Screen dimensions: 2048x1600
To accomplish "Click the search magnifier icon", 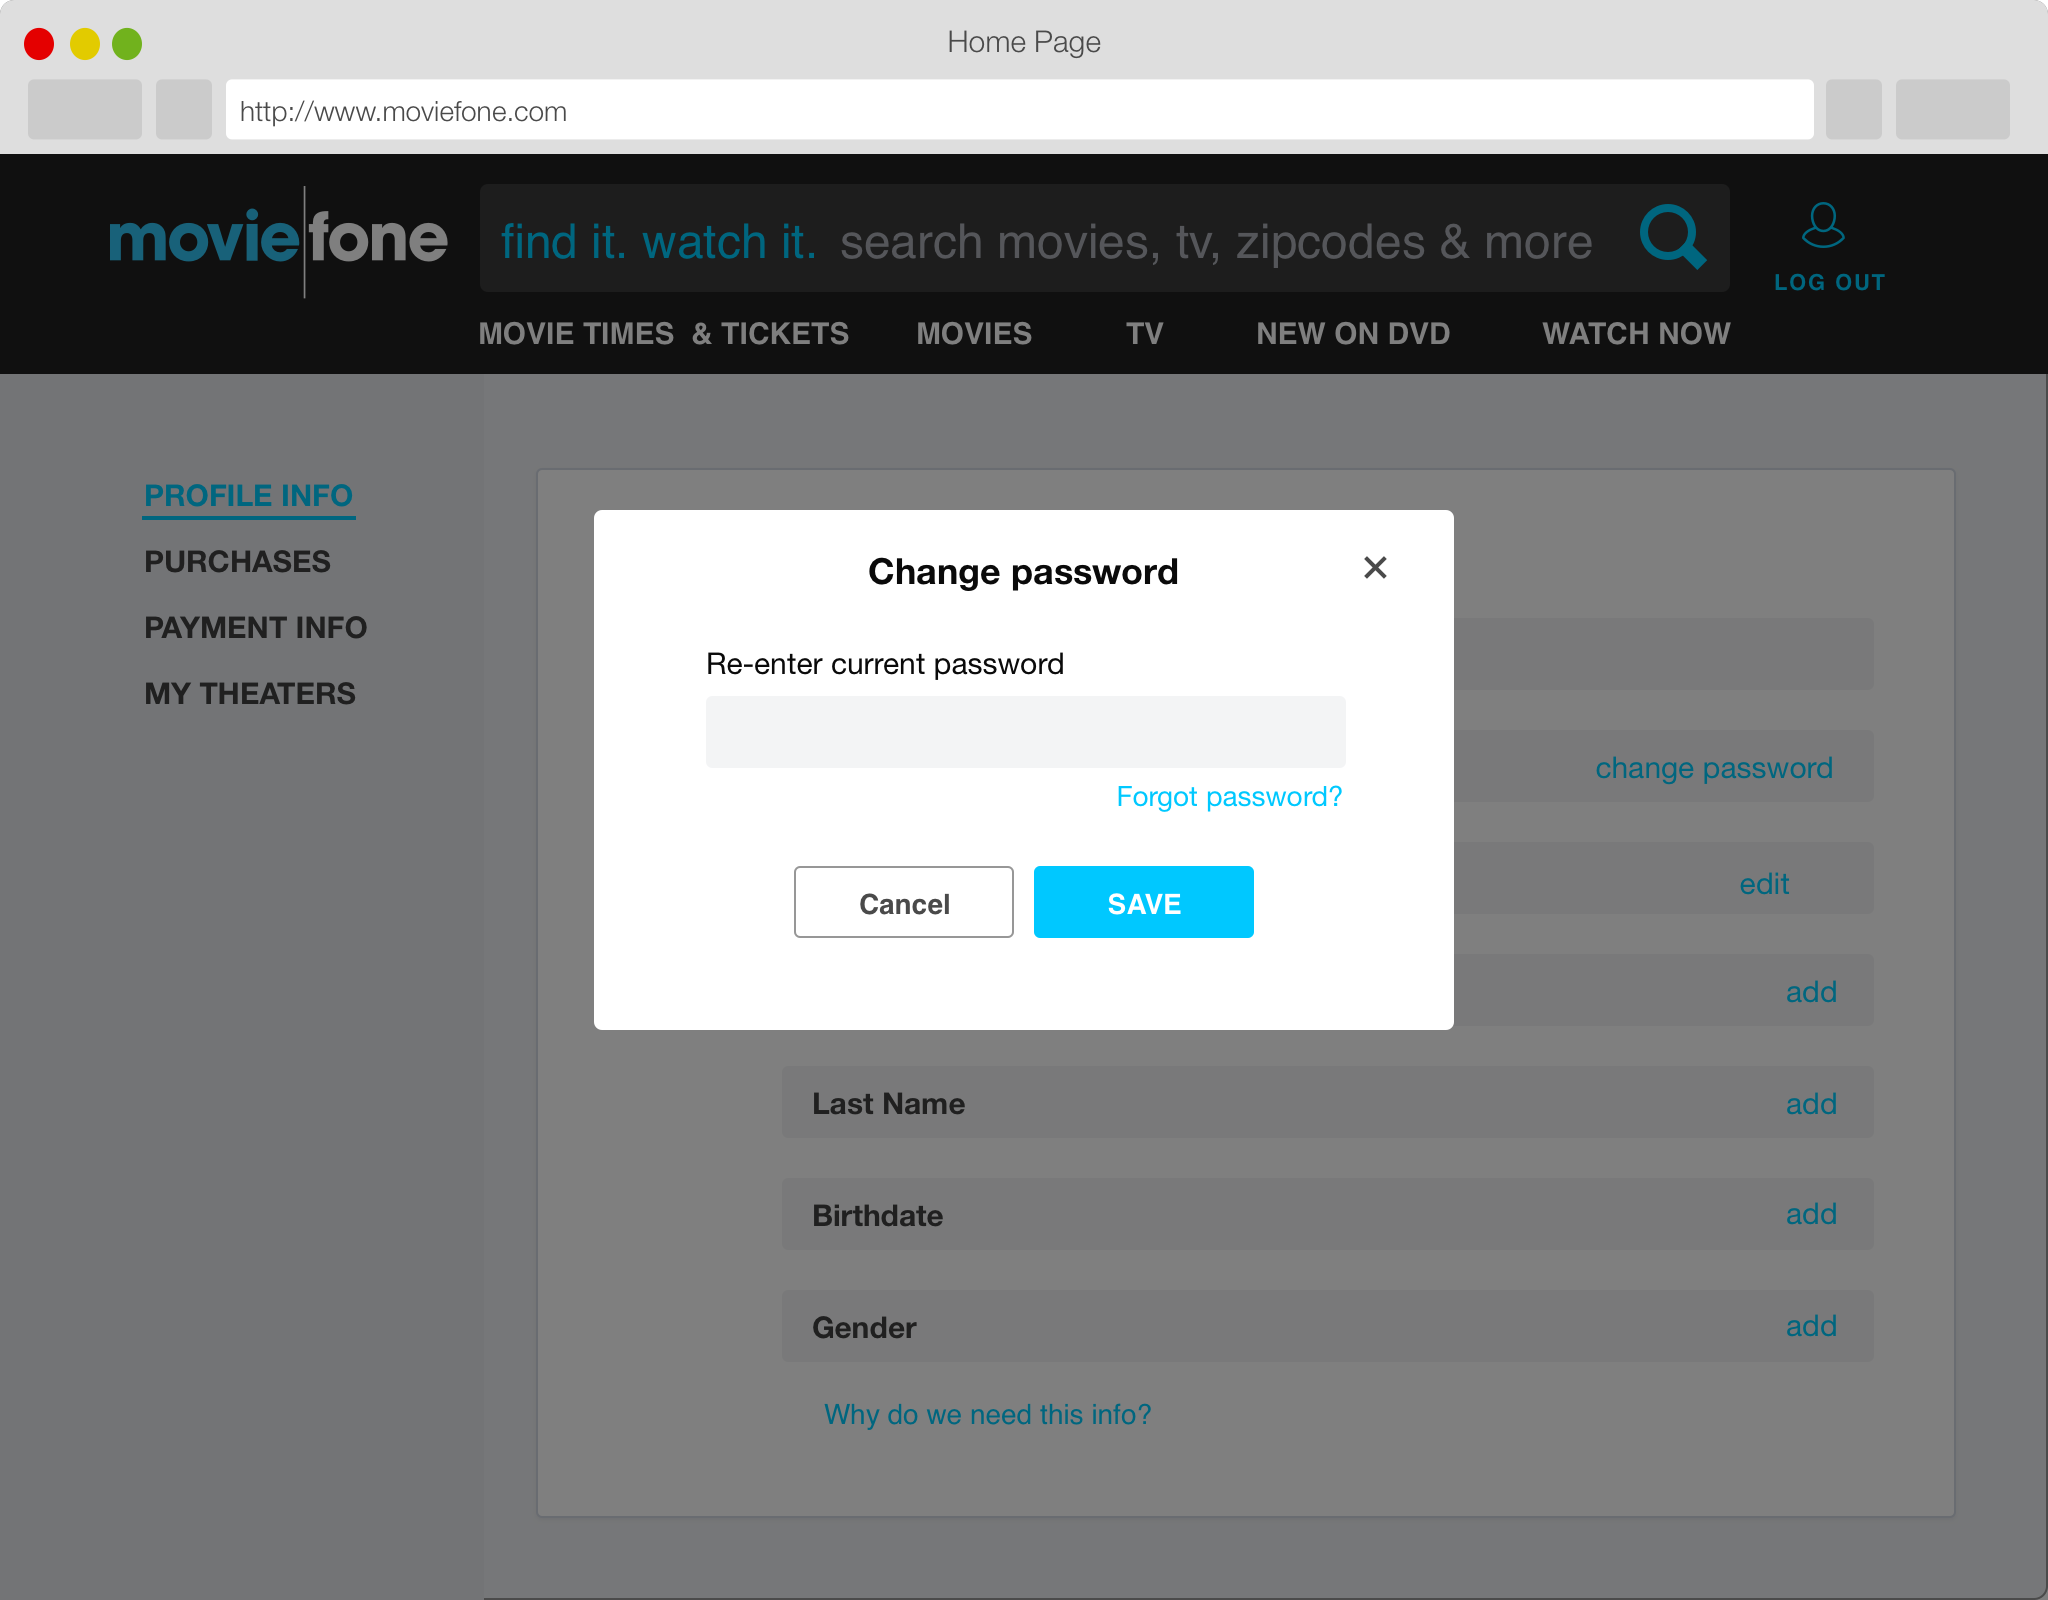I will pos(1672,237).
